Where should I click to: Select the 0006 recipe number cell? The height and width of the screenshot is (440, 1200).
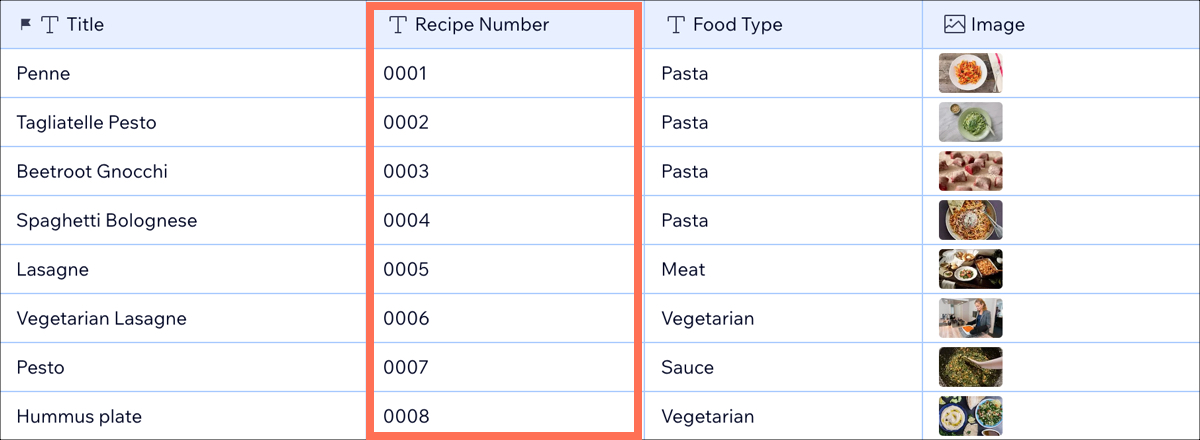[x=504, y=318]
